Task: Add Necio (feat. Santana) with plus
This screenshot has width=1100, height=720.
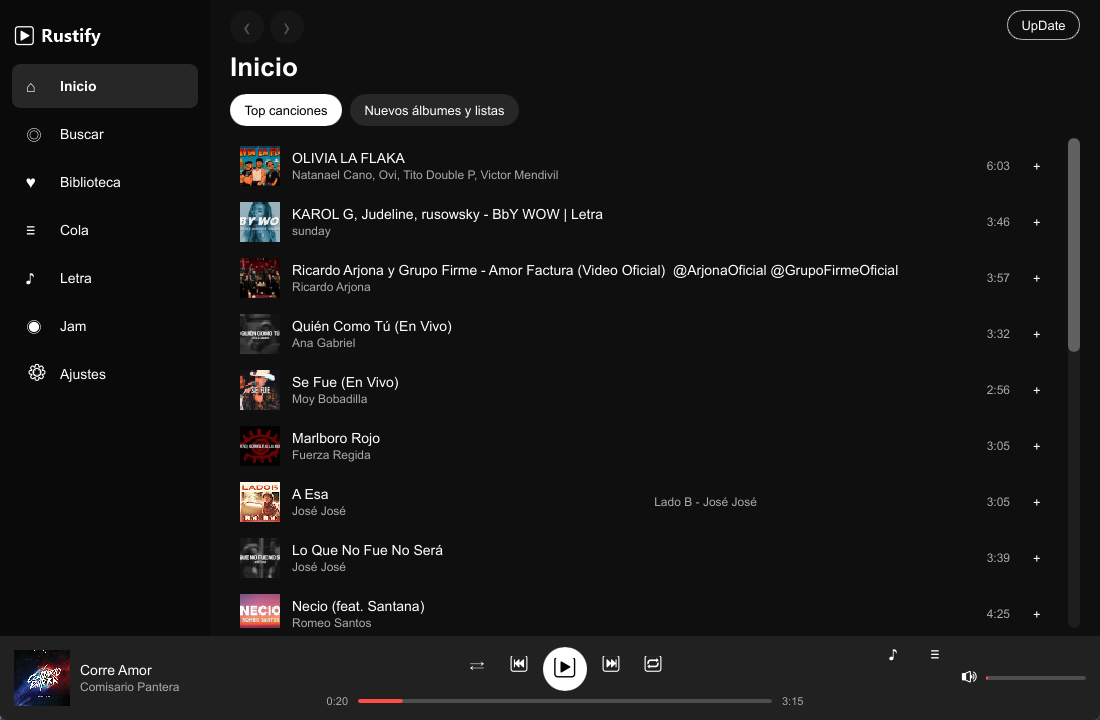Action: point(1036,615)
